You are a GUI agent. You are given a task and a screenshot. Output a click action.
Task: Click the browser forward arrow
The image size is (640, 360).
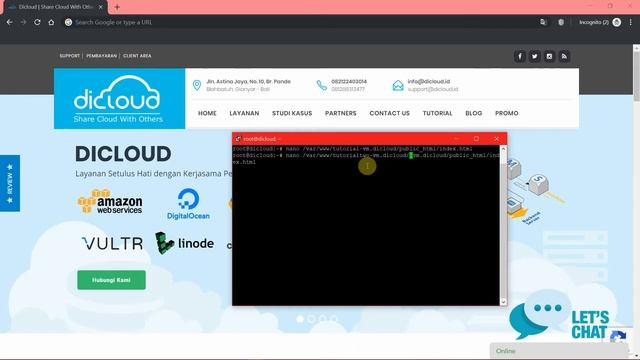pyautogui.click(x=23, y=22)
